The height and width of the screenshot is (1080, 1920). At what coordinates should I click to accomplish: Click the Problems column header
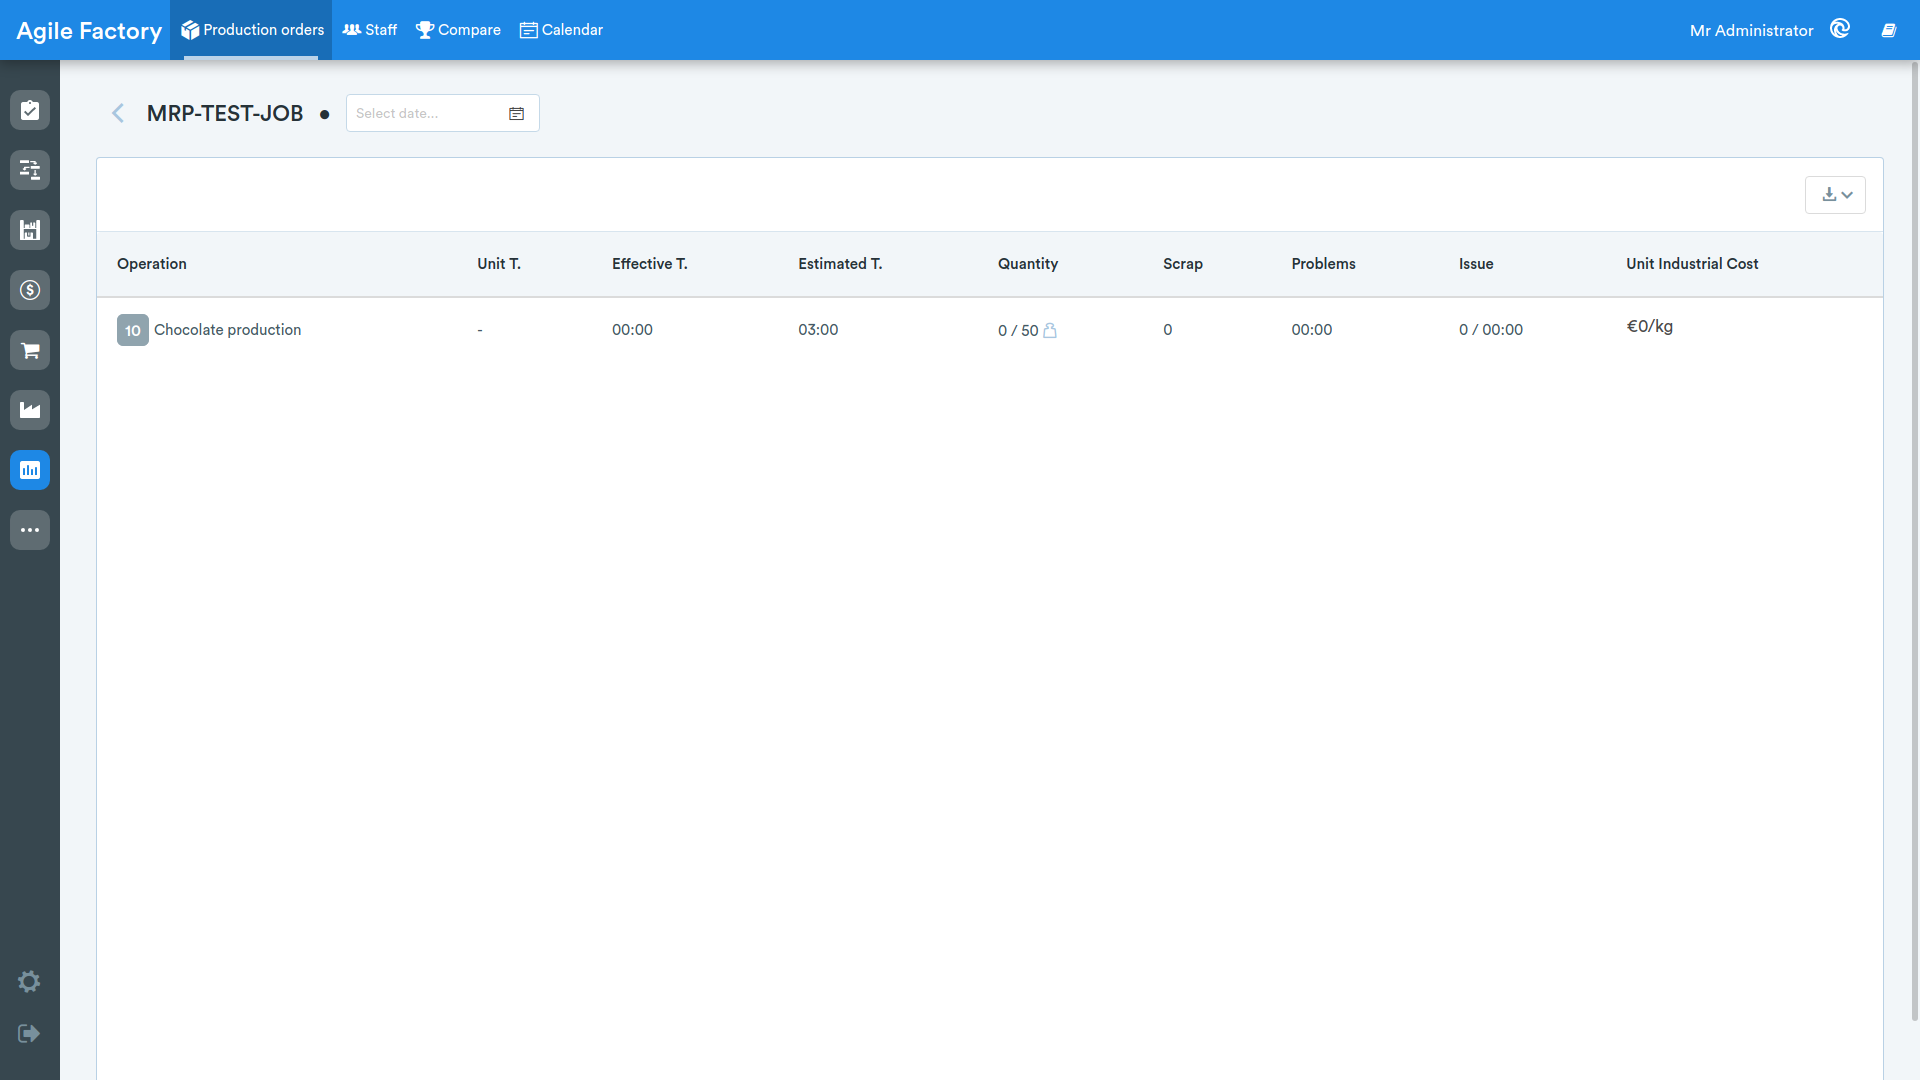point(1323,264)
